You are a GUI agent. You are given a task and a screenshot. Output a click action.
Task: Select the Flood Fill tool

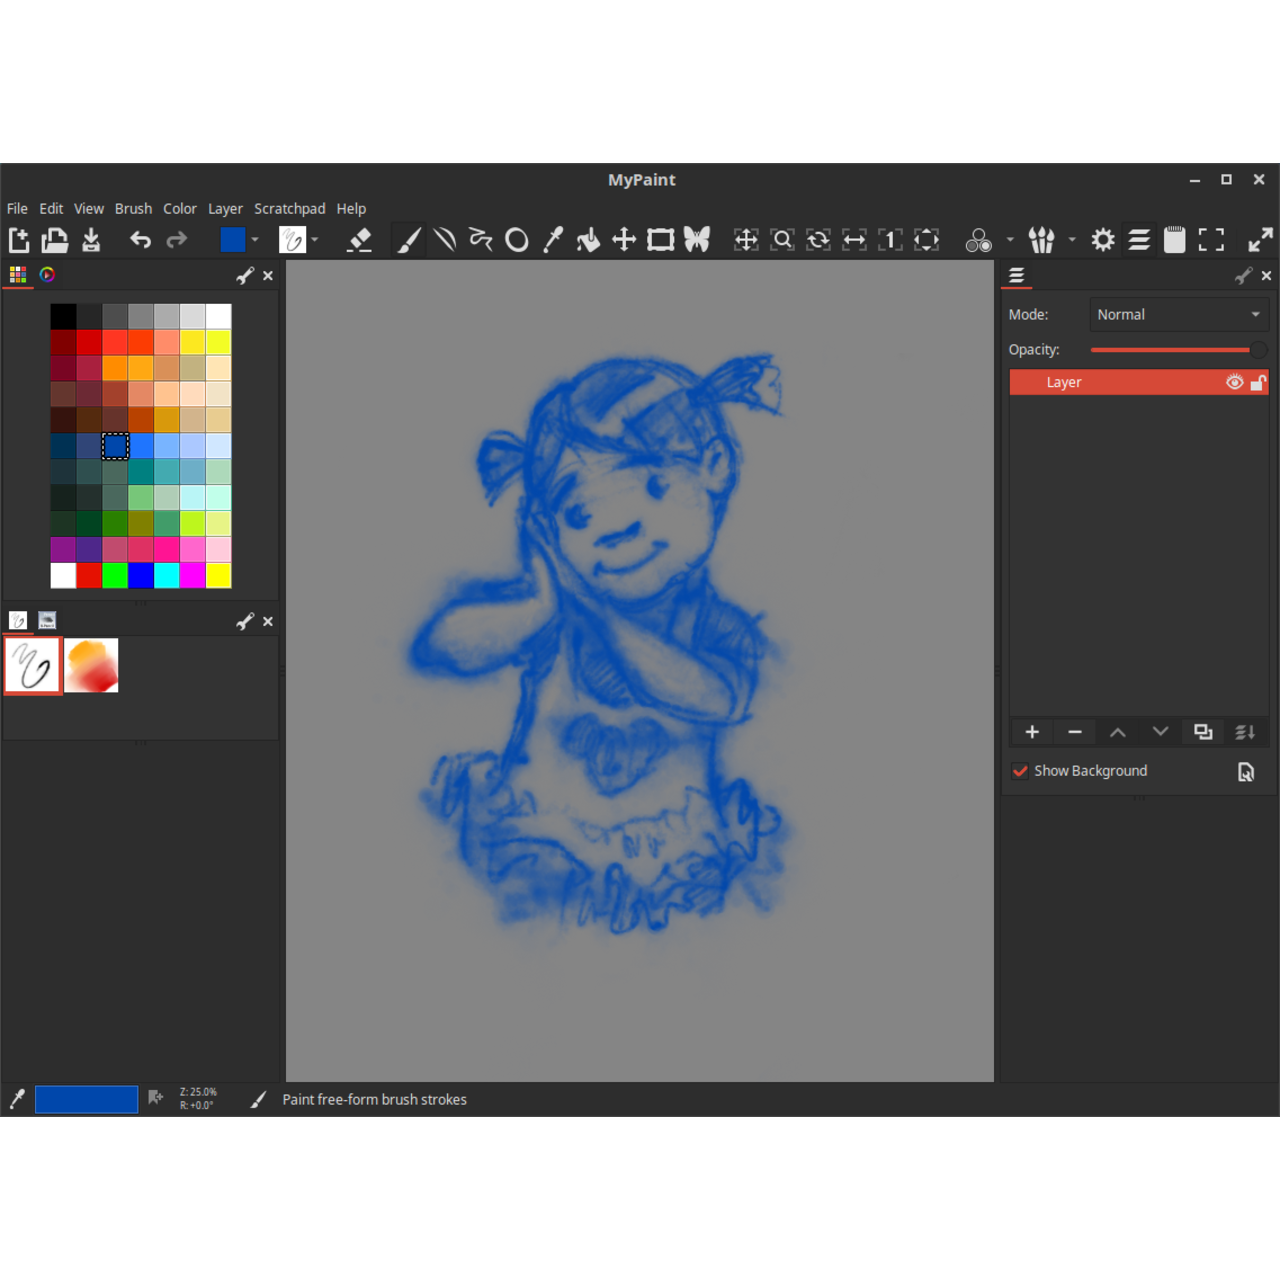589,240
